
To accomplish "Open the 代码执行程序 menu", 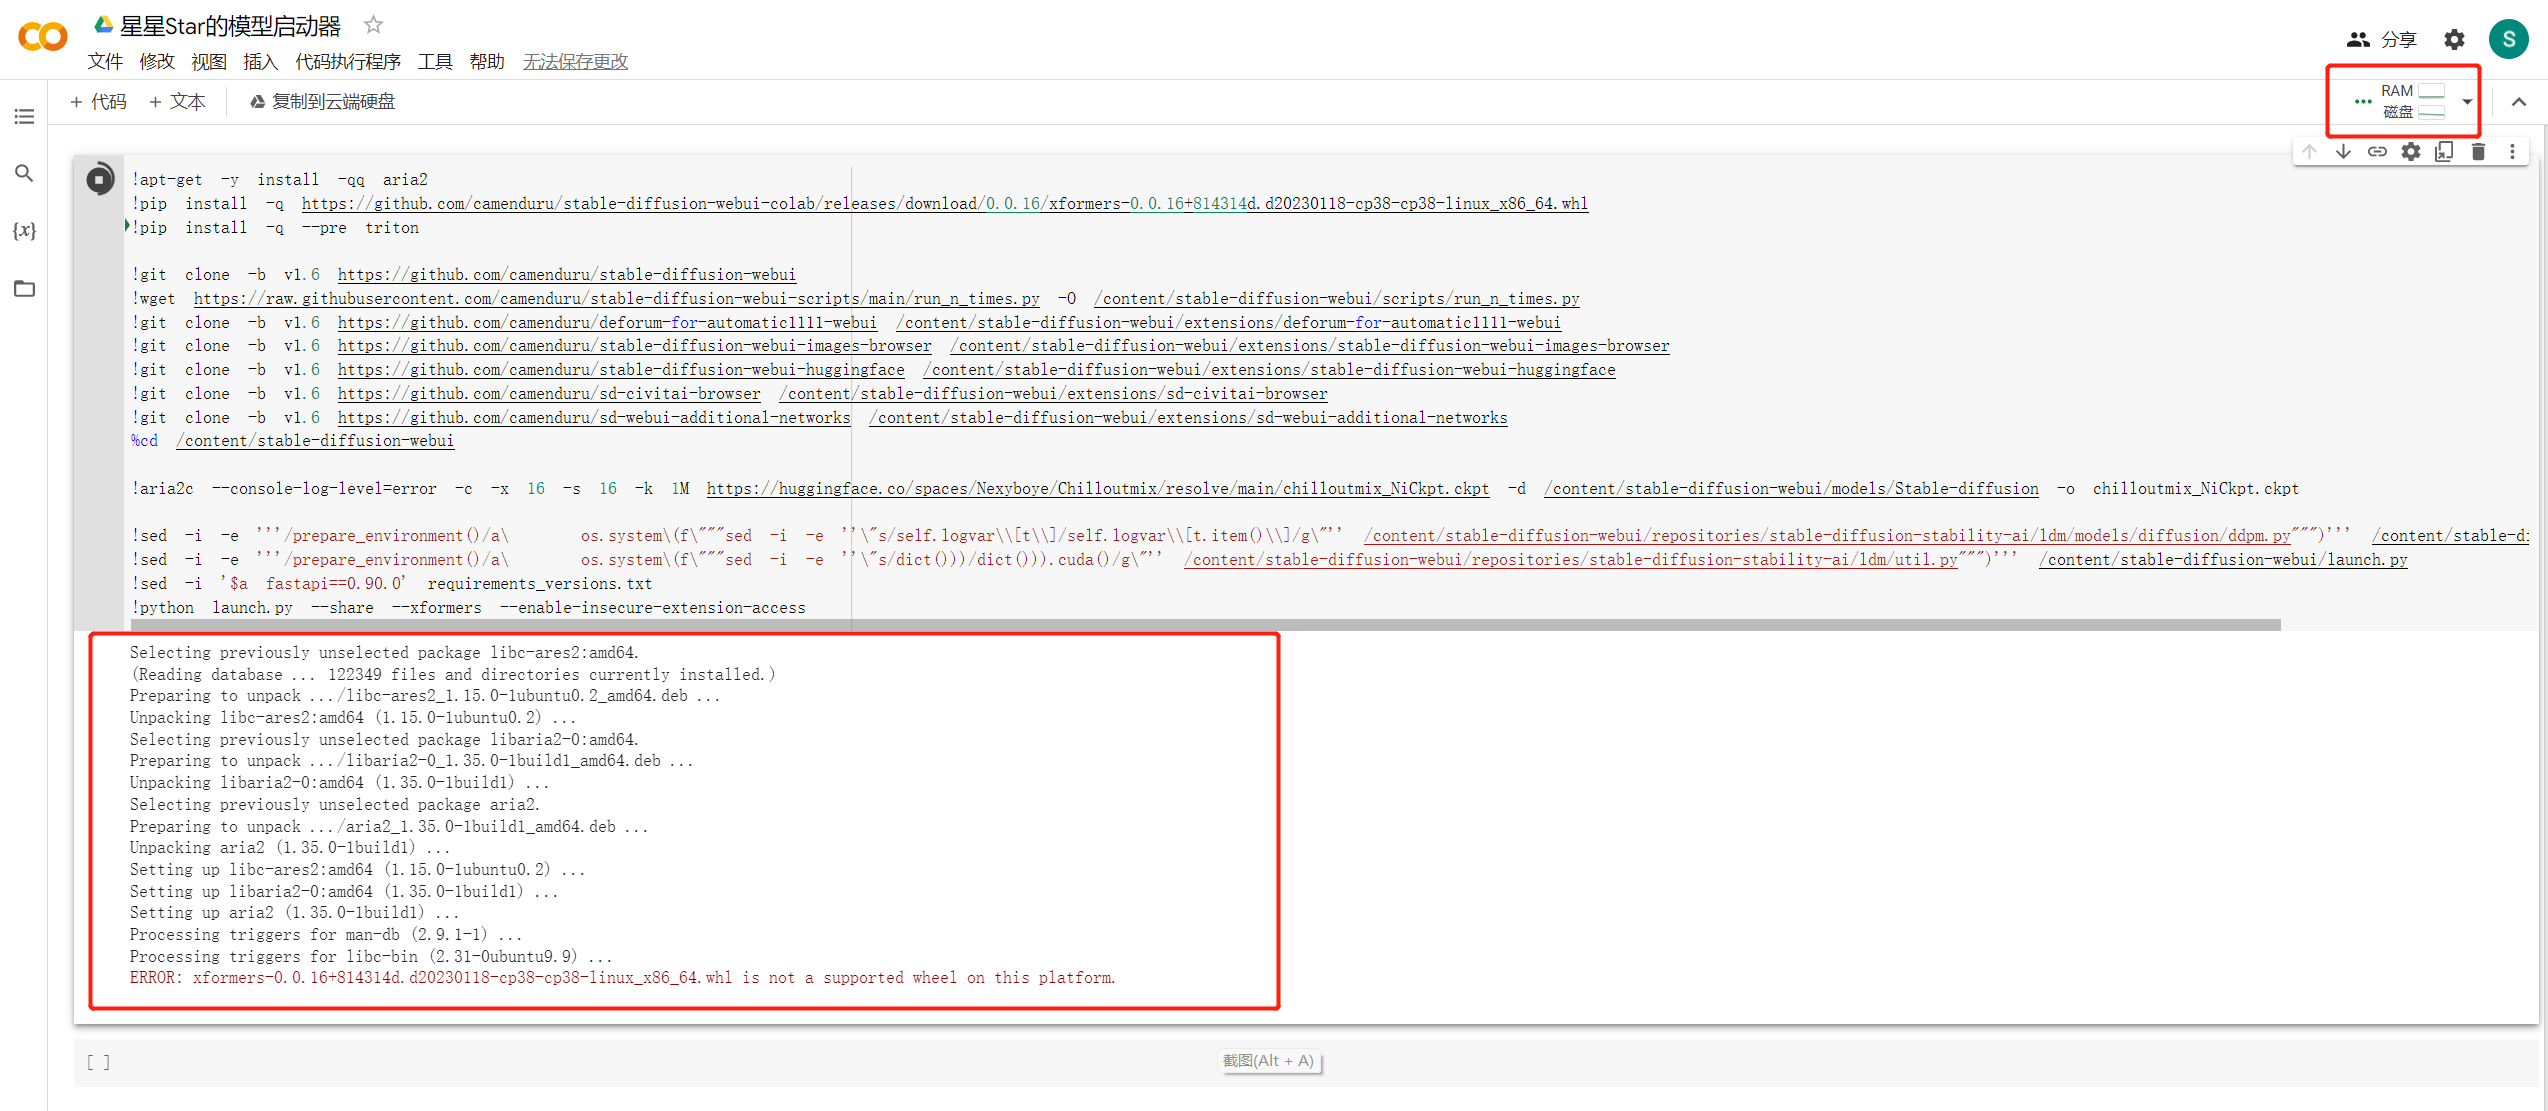I will point(347,62).
